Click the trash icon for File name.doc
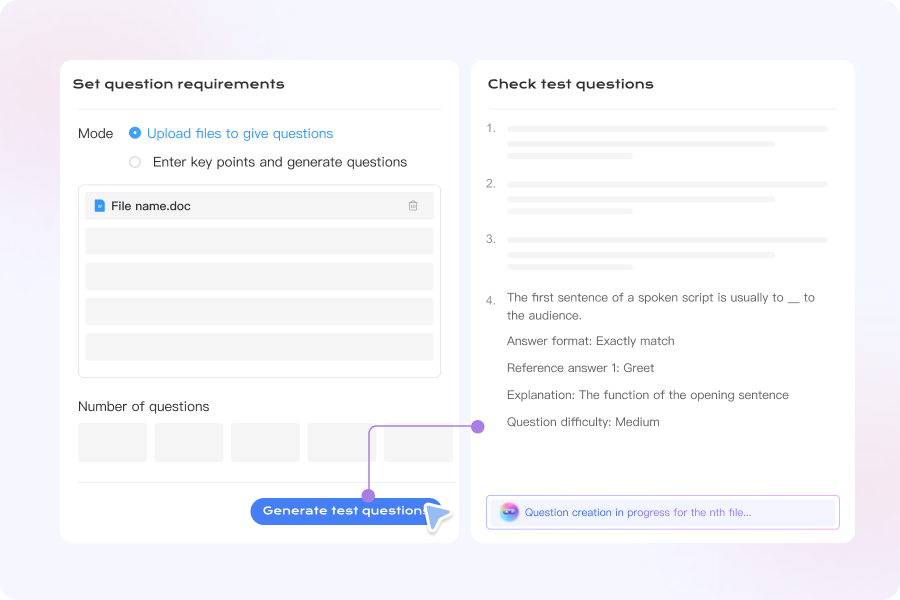Viewport: 900px width, 600px height. click(x=413, y=206)
